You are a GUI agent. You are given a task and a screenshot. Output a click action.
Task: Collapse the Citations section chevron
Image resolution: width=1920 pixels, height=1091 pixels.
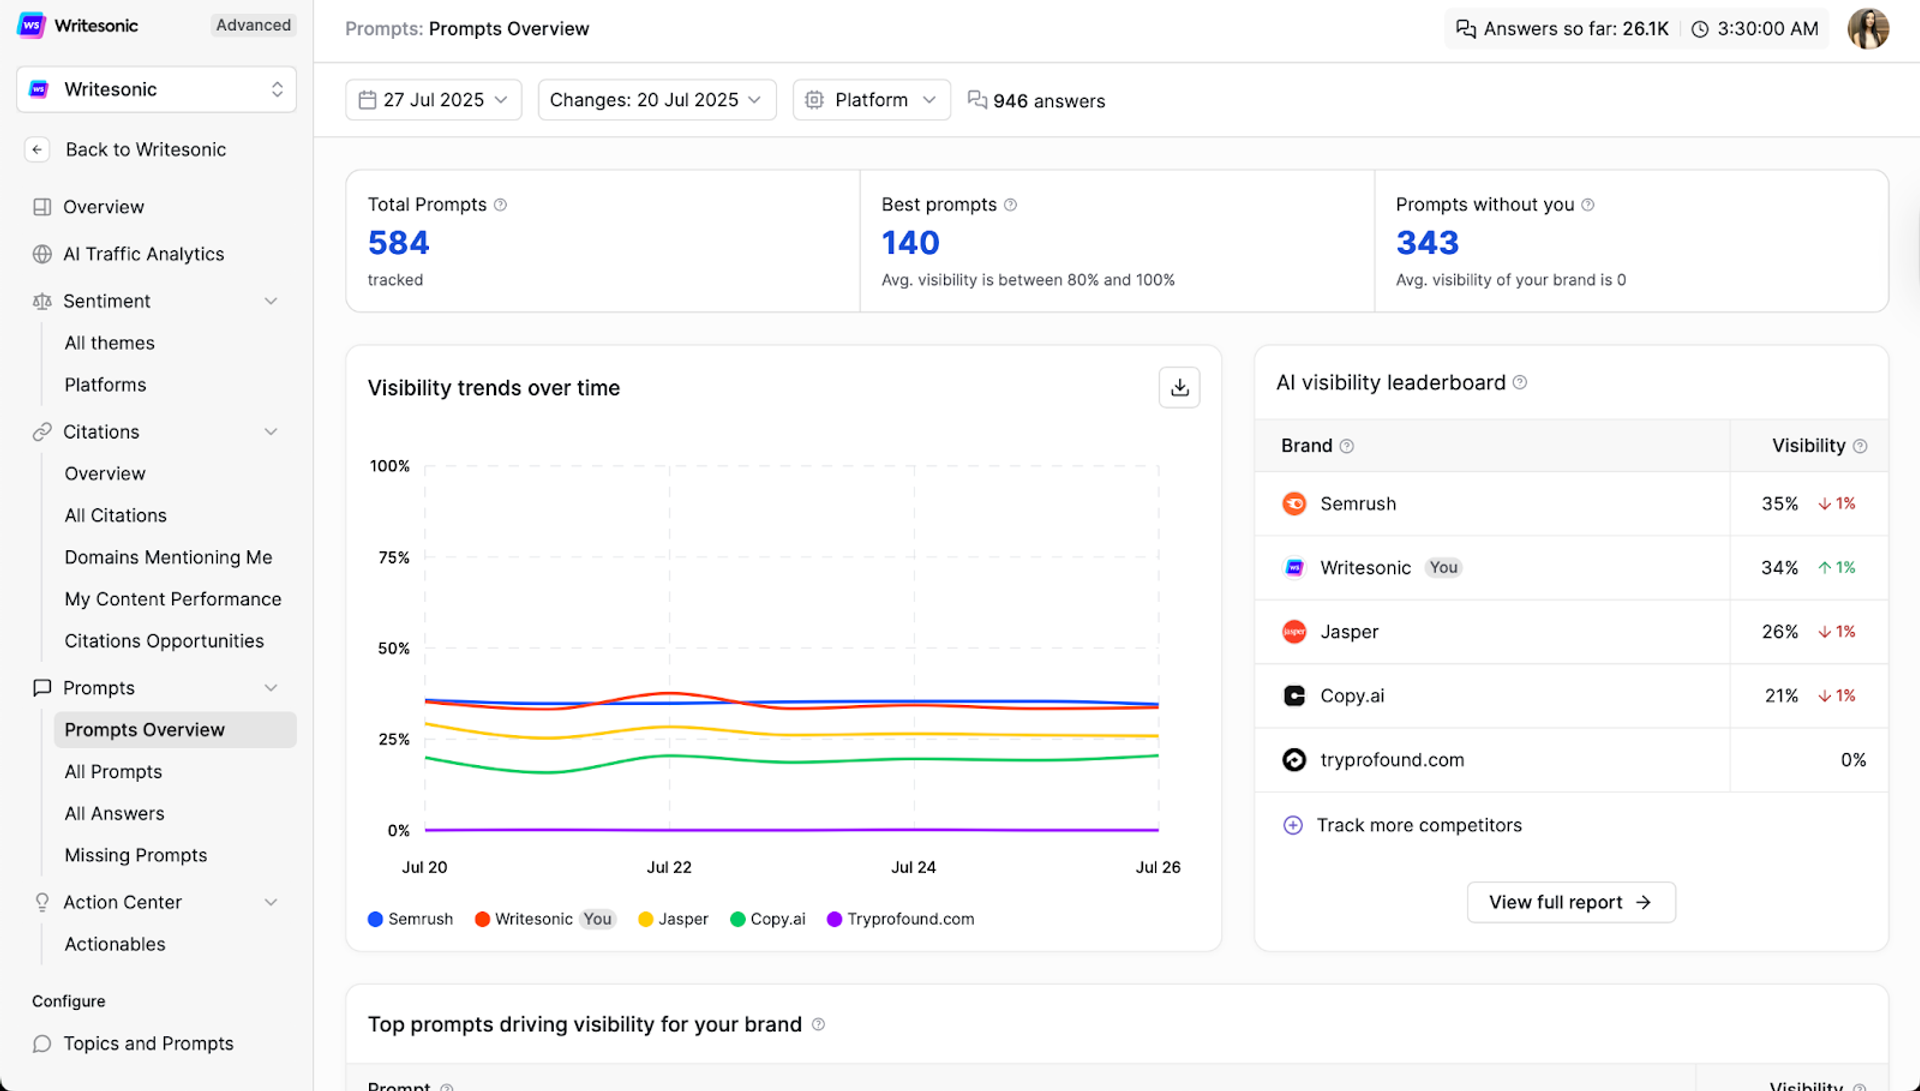[271, 432]
